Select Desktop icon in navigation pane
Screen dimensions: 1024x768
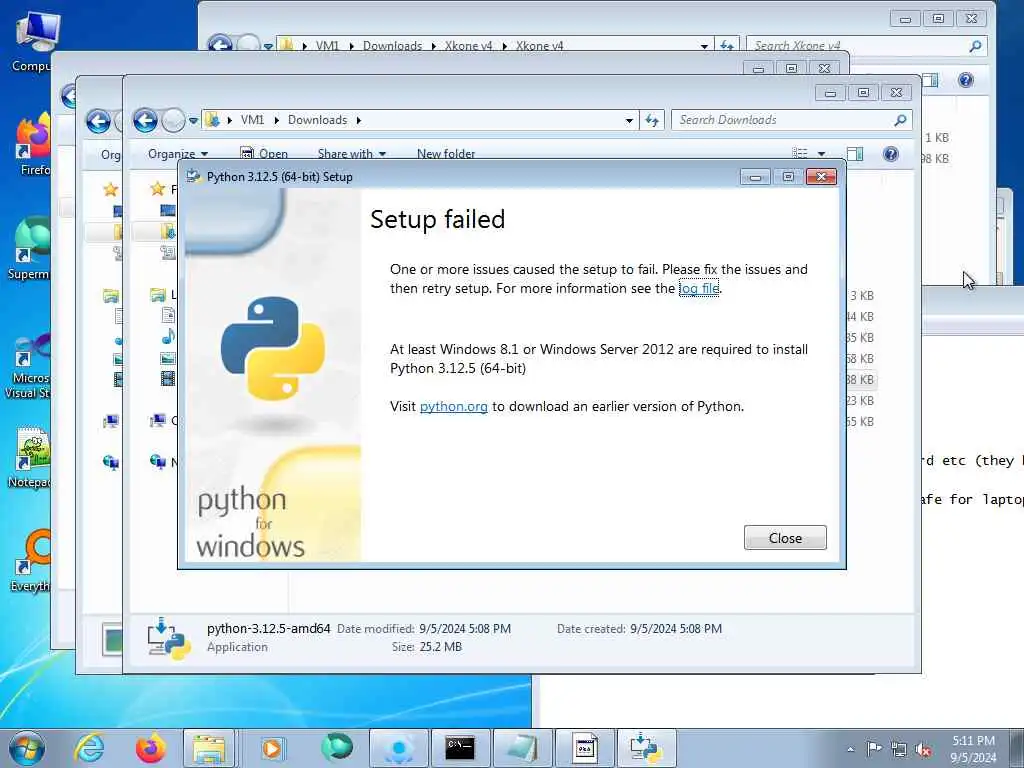tap(168, 210)
